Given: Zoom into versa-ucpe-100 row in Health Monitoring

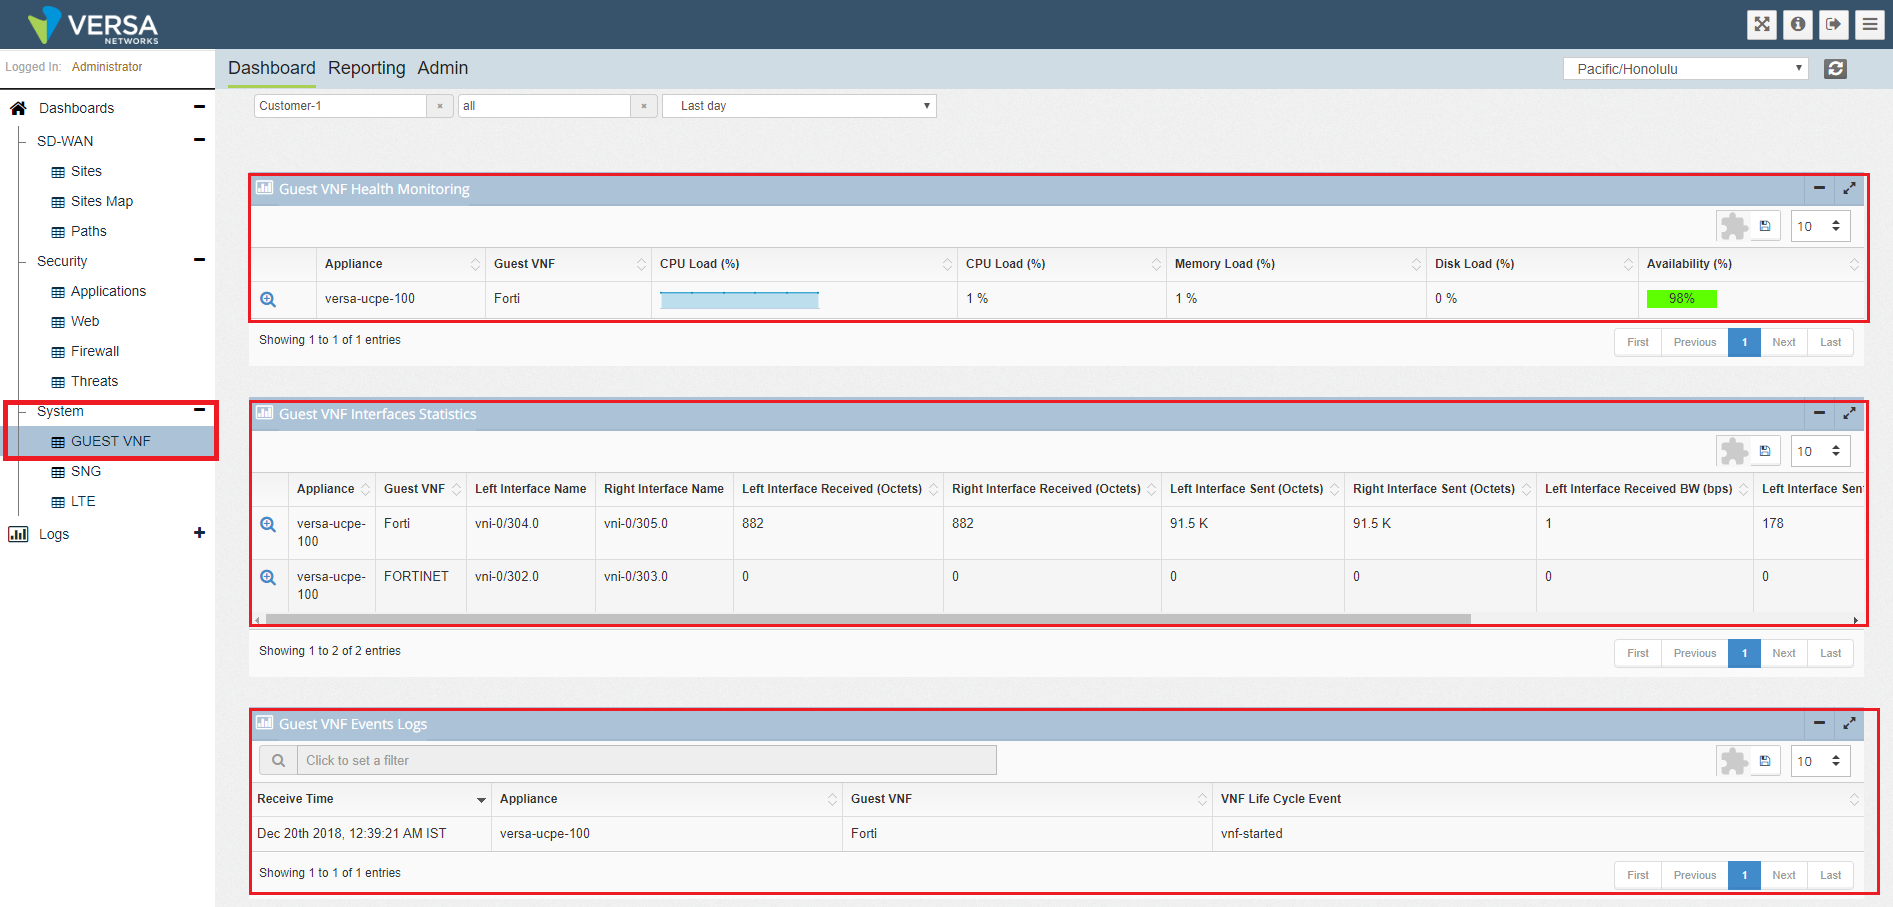Looking at the screenshot, I should coord(268,299).
